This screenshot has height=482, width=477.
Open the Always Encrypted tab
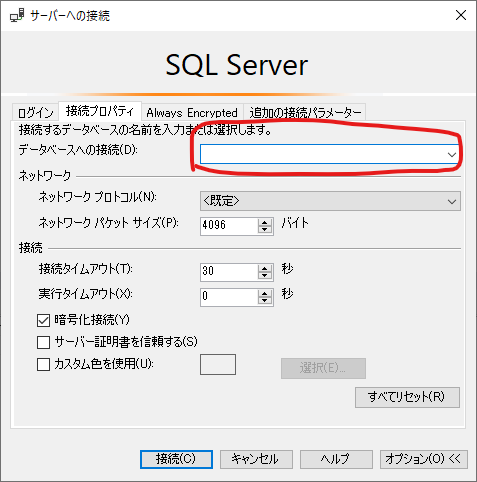[192, 113]
